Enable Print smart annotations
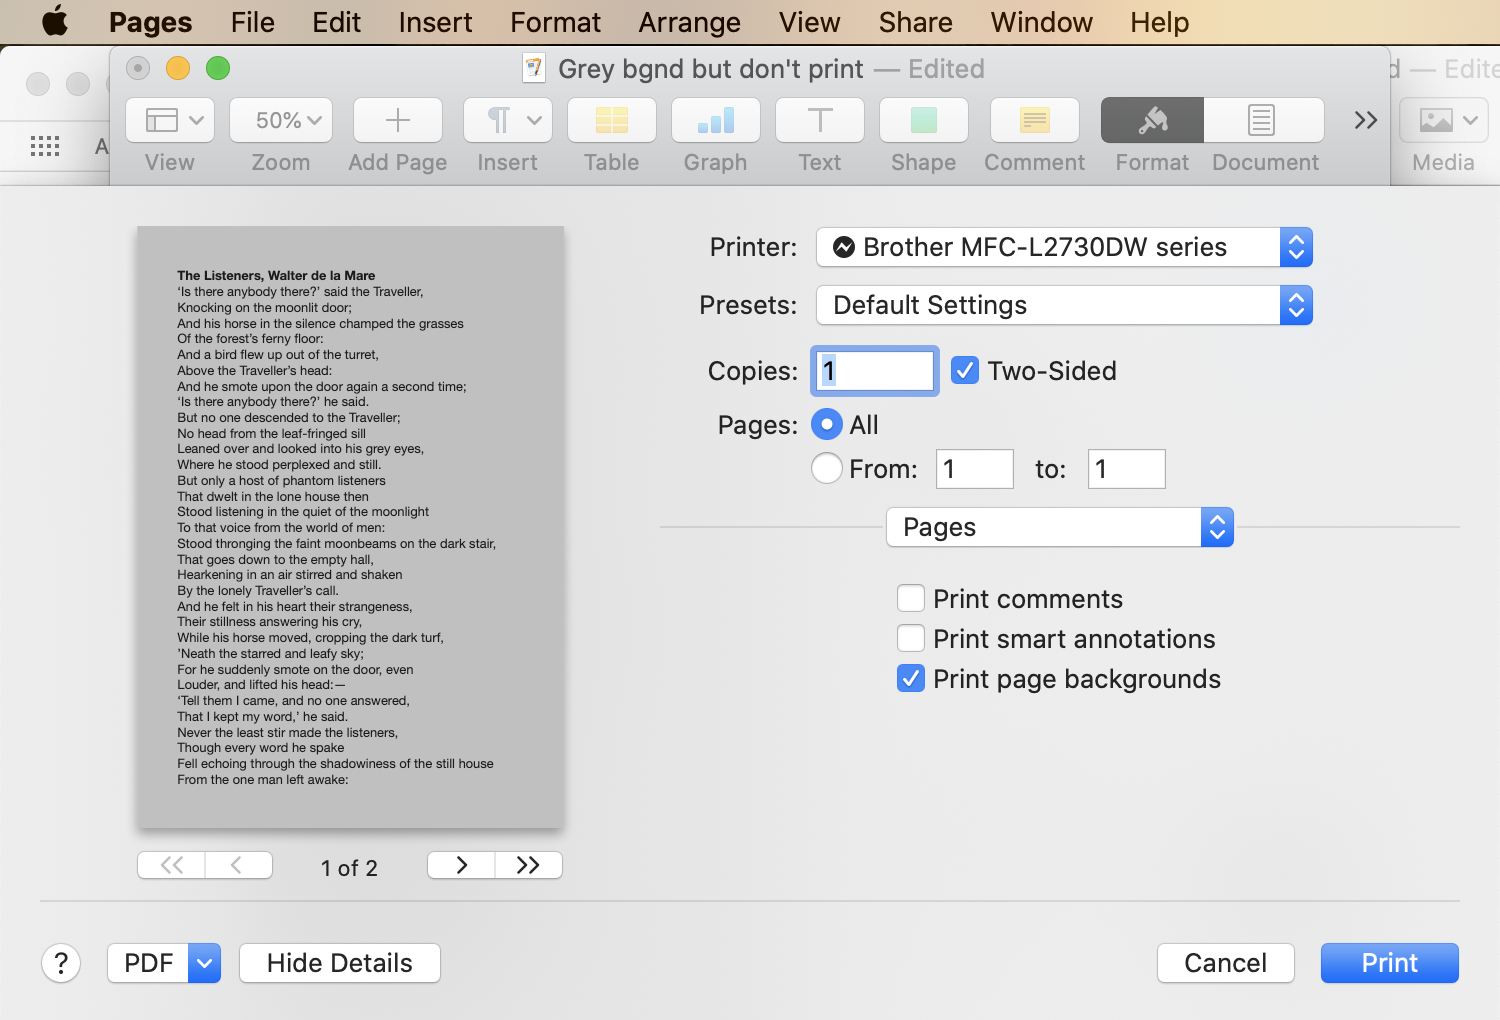This screenshot has width=1500, height=1020. coord(911,639)
